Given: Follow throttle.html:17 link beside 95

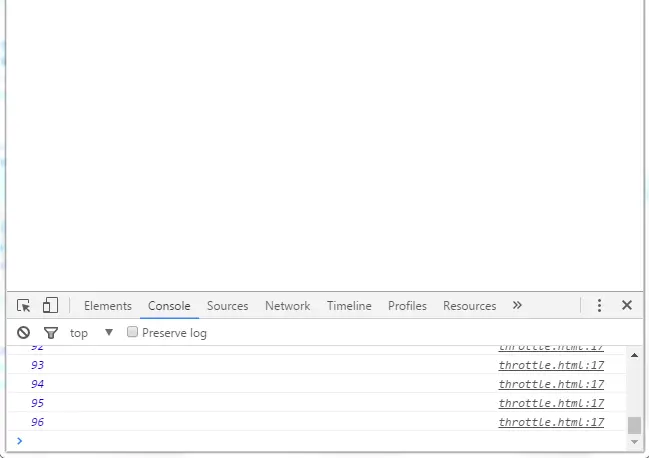Looking at the screenshot, I should click(x=551, y=403).
